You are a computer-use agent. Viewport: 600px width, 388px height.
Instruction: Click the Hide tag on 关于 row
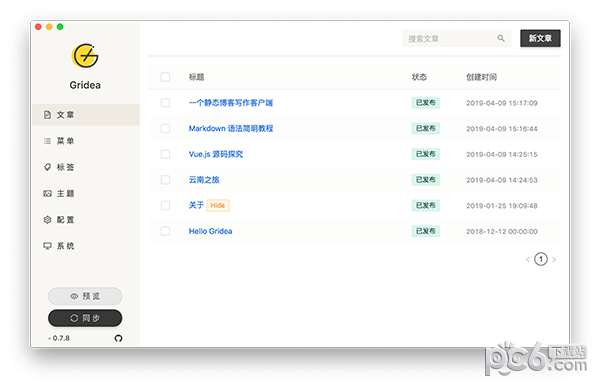(218, 205)
